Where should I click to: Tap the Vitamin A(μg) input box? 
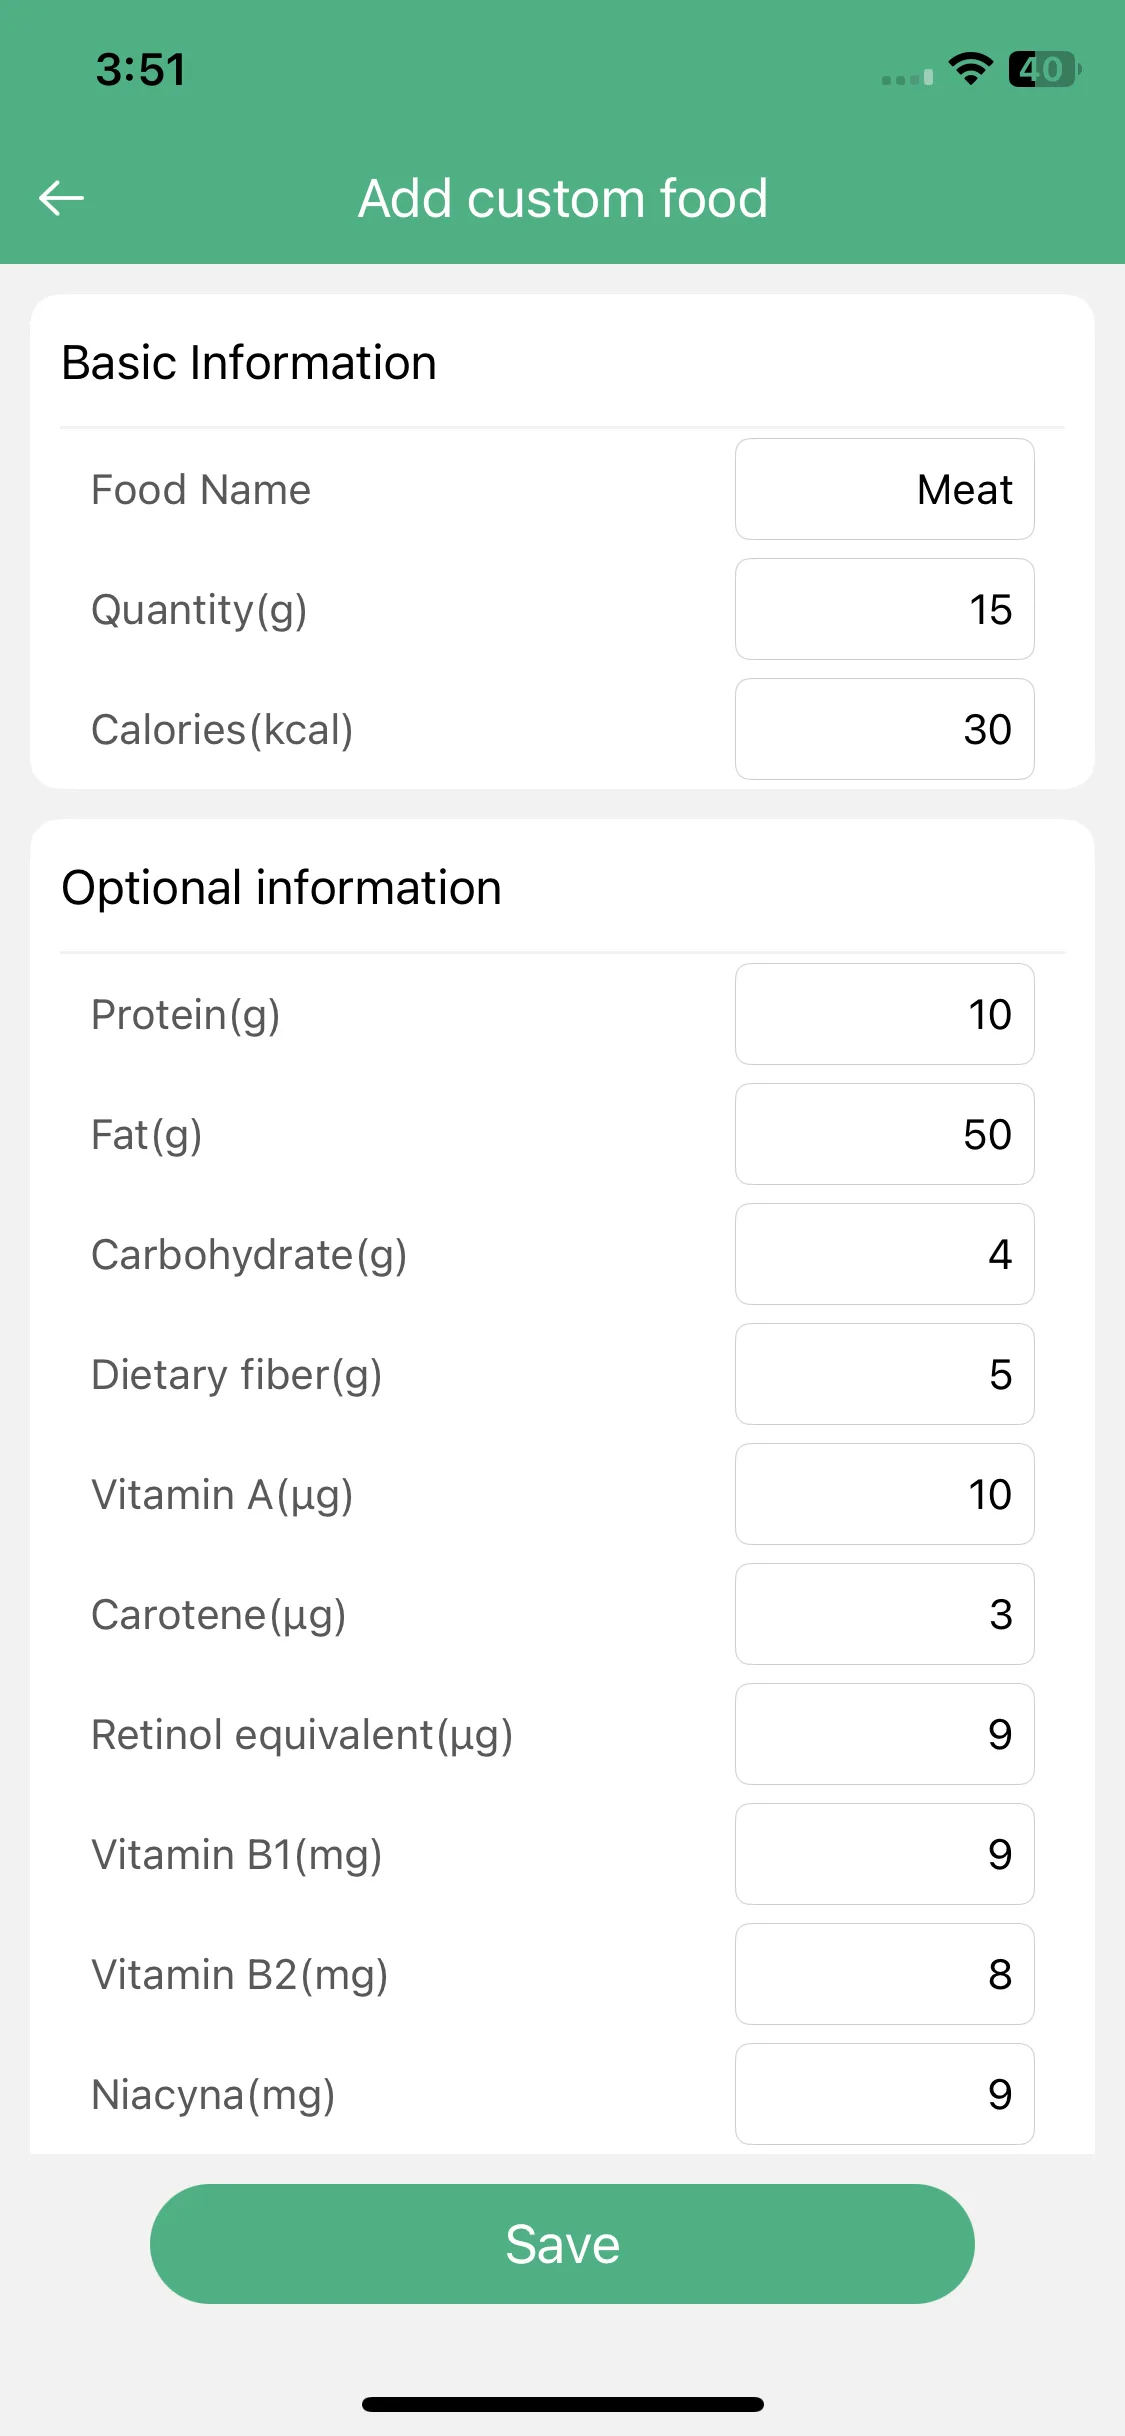click(885, 1494)
